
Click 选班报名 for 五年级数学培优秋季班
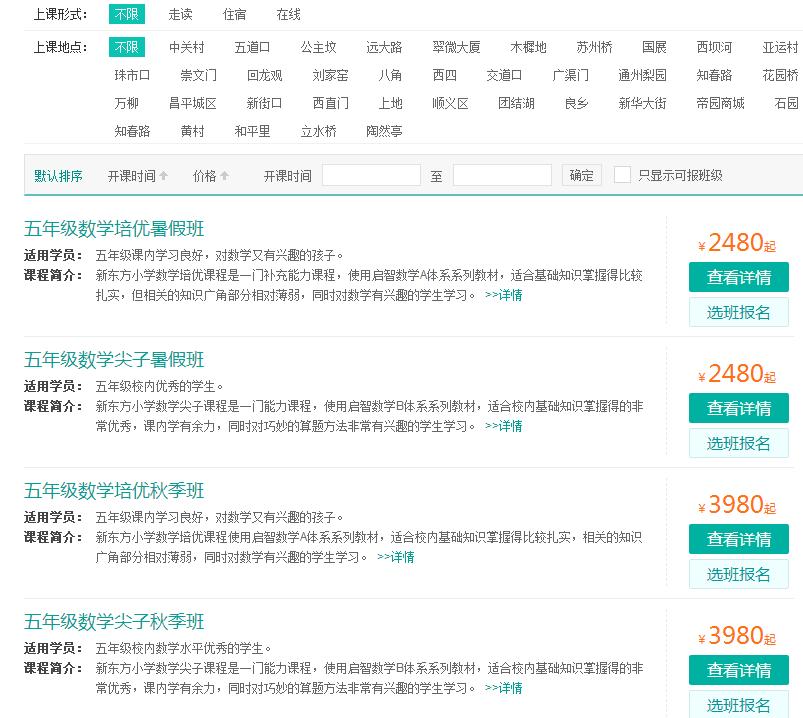[x=738, y=573]
